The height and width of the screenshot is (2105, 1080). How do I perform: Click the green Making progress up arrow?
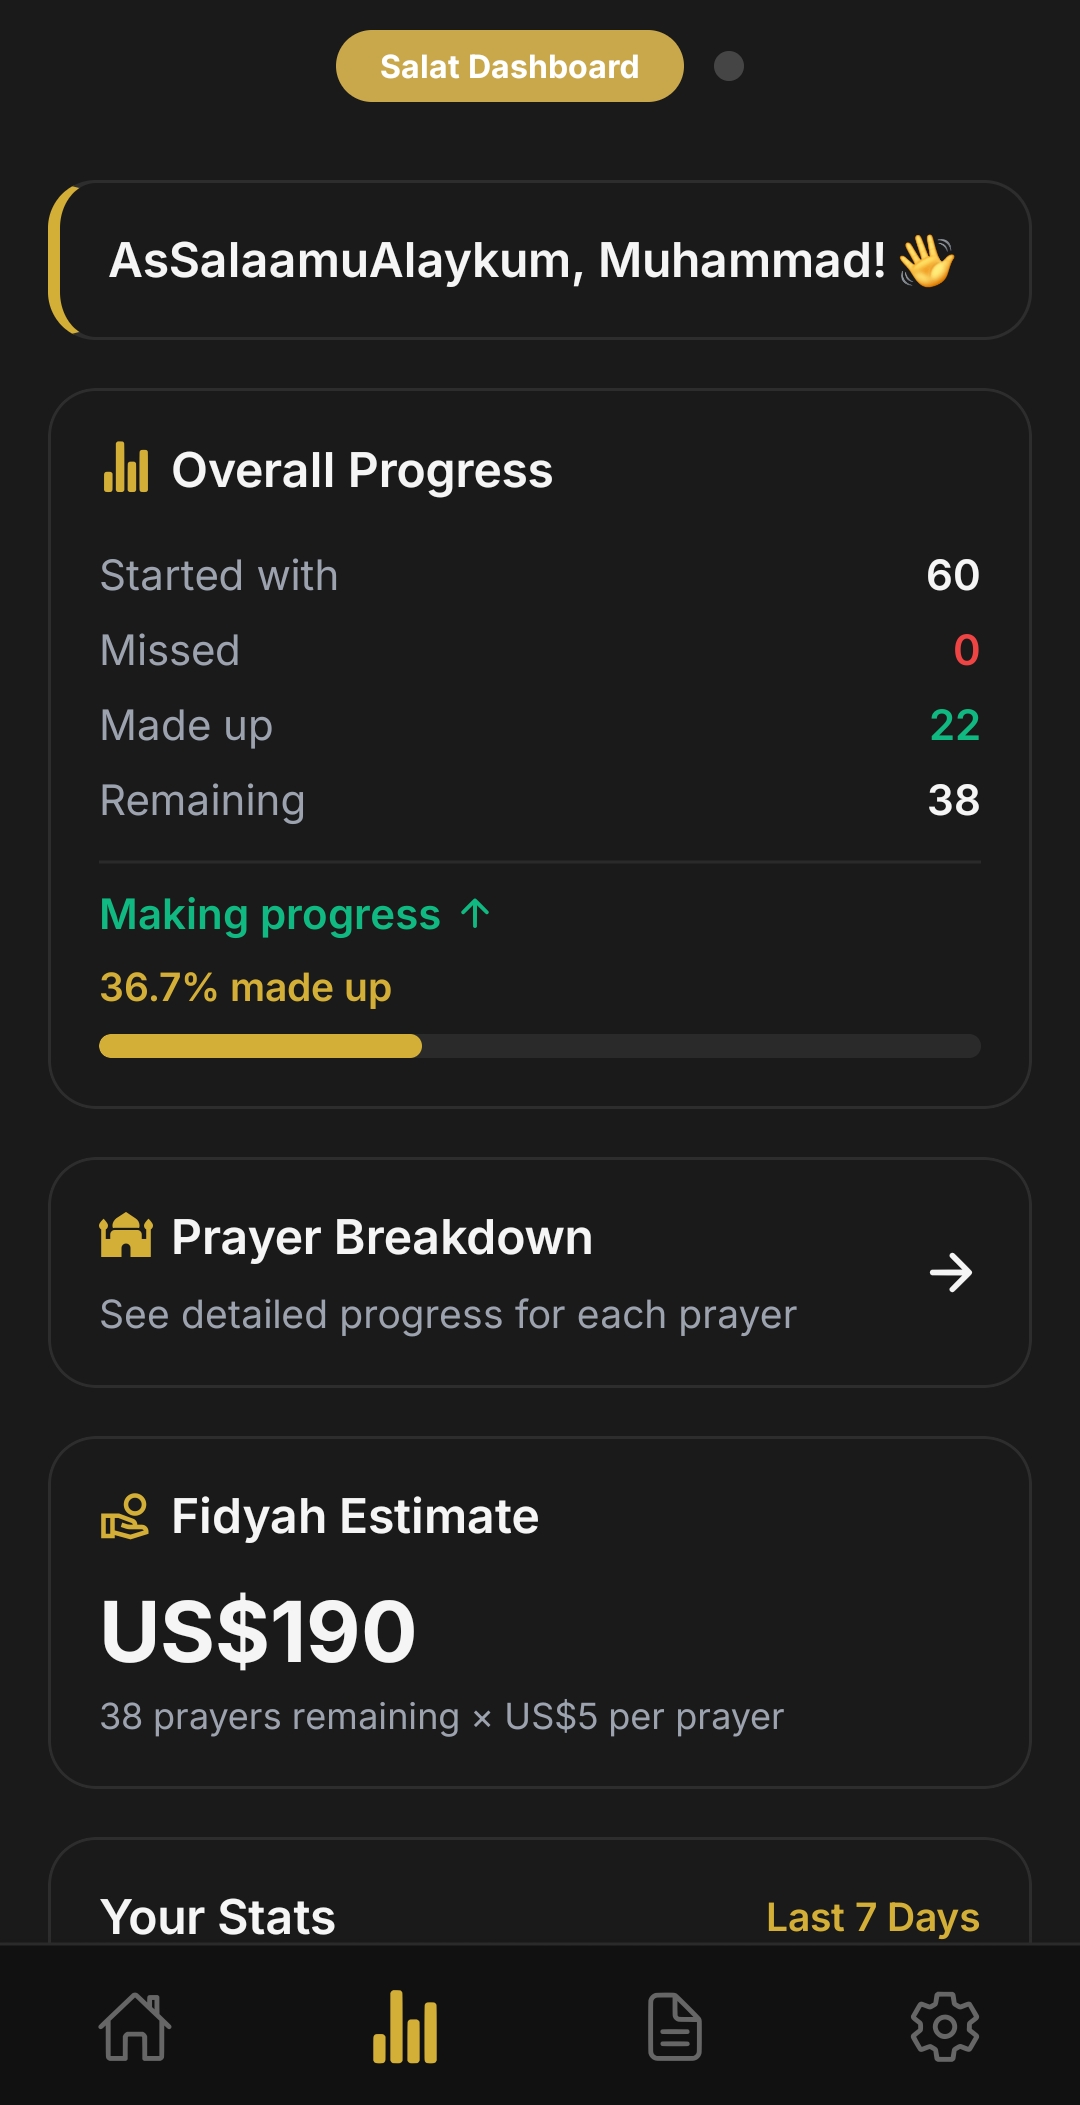(476, 913)
